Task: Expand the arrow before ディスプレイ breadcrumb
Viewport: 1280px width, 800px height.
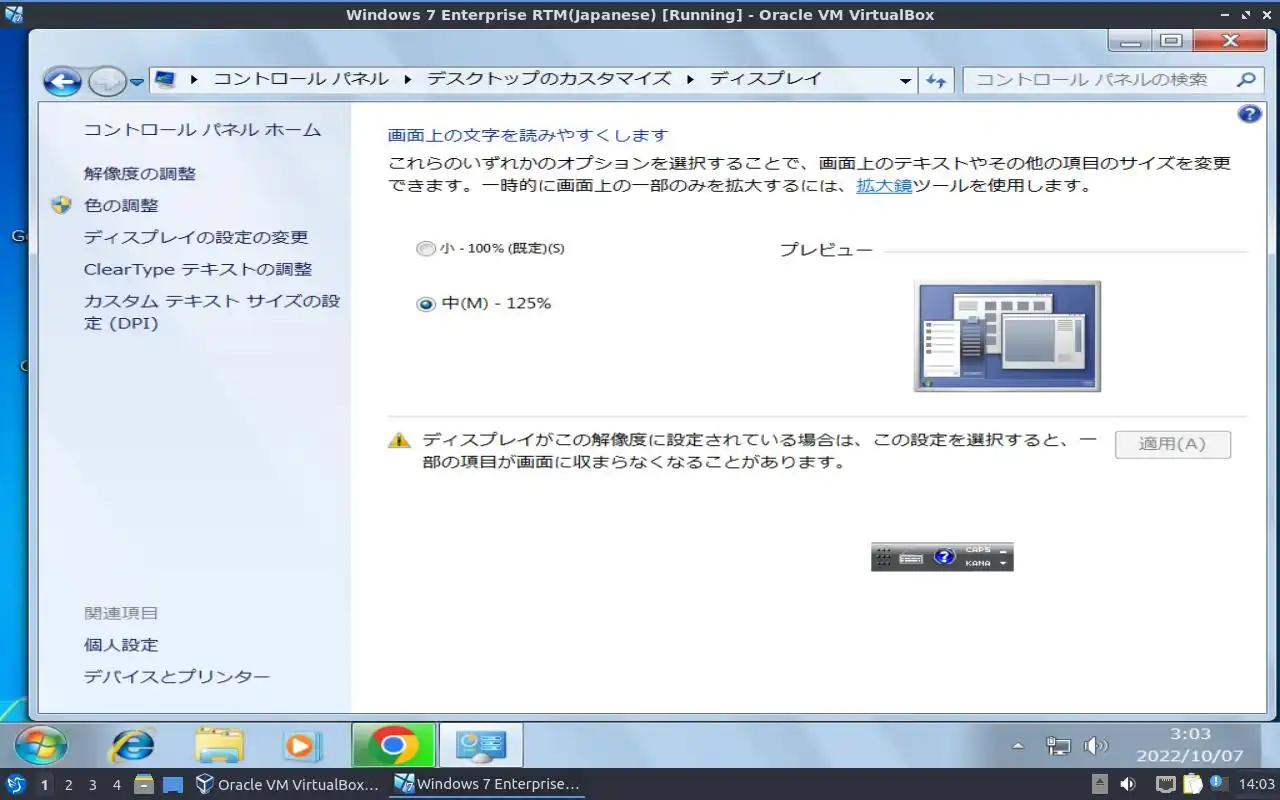Action: pyautogui.click(x=690, y=79)
